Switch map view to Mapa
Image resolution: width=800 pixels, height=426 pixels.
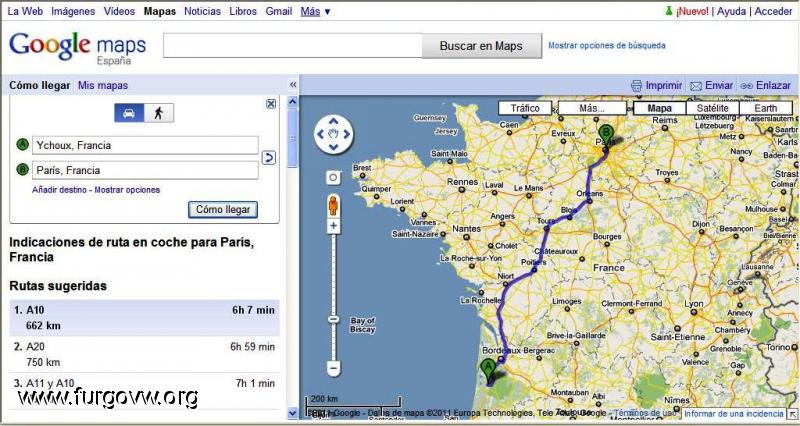(x=659, y=108)
